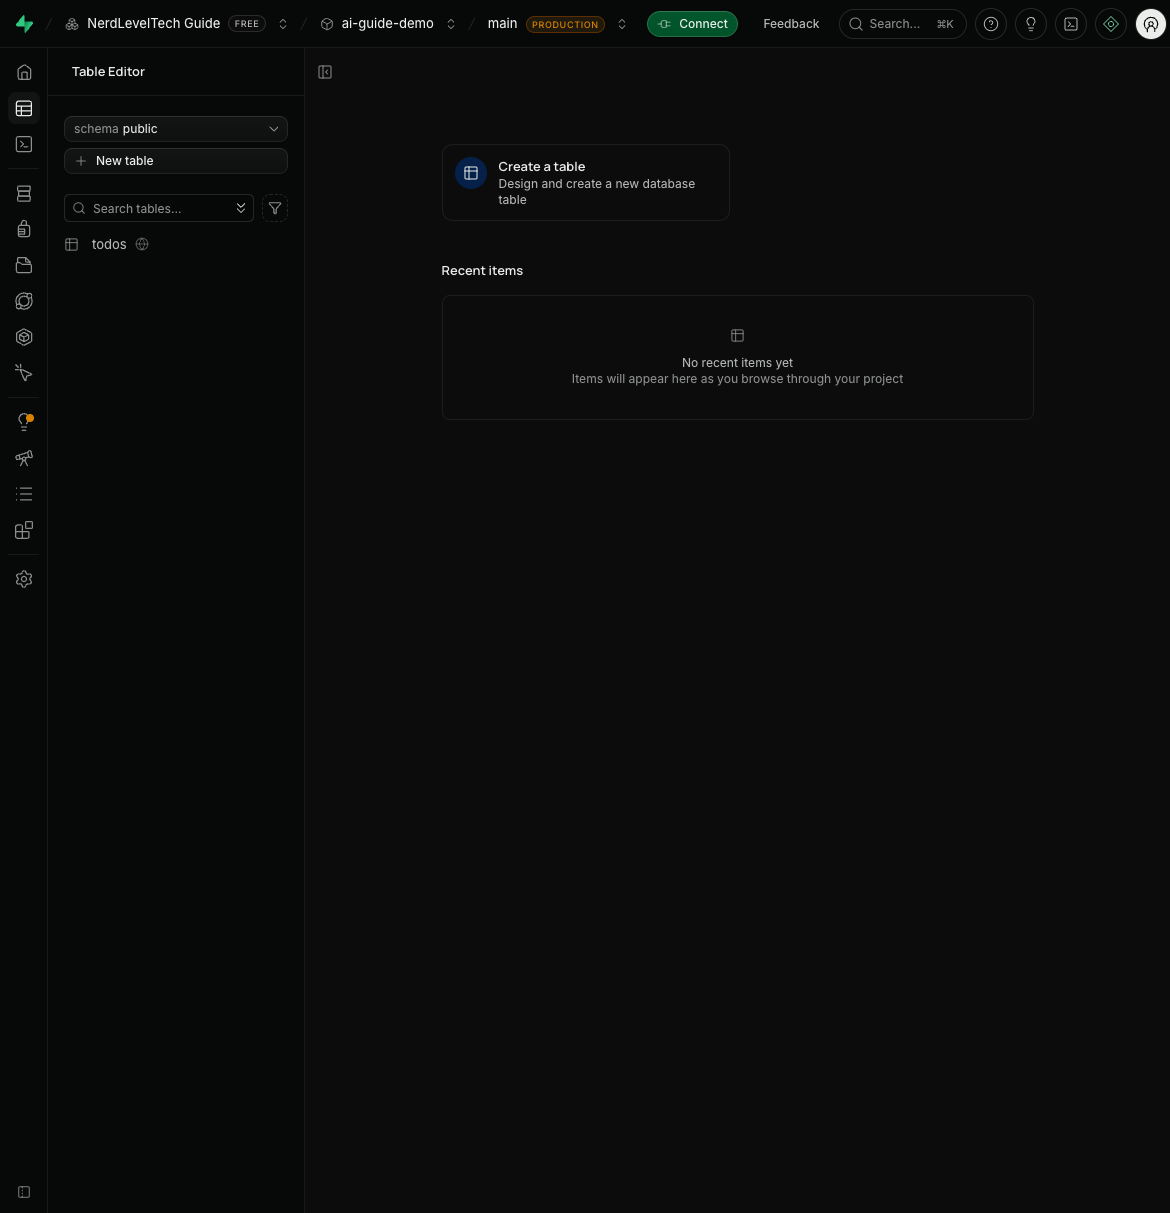
Task: Open the Supabase logo home link
Action: click(x=24, y=24)
